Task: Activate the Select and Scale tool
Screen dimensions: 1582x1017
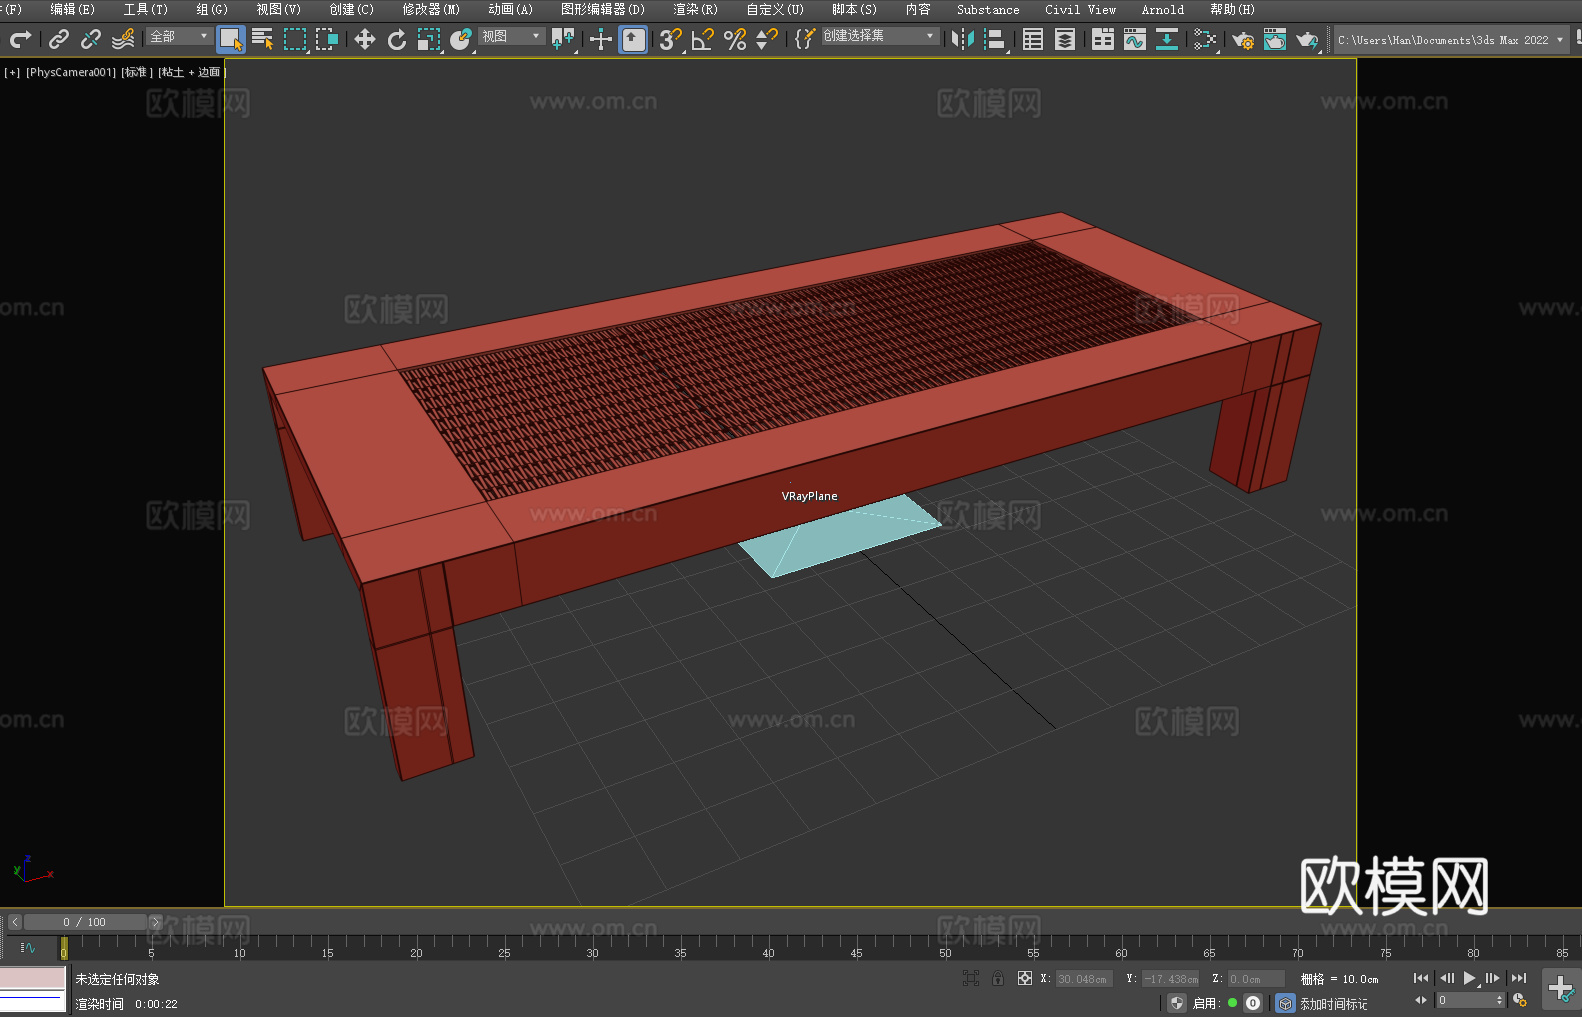Action: click(429, 39)
